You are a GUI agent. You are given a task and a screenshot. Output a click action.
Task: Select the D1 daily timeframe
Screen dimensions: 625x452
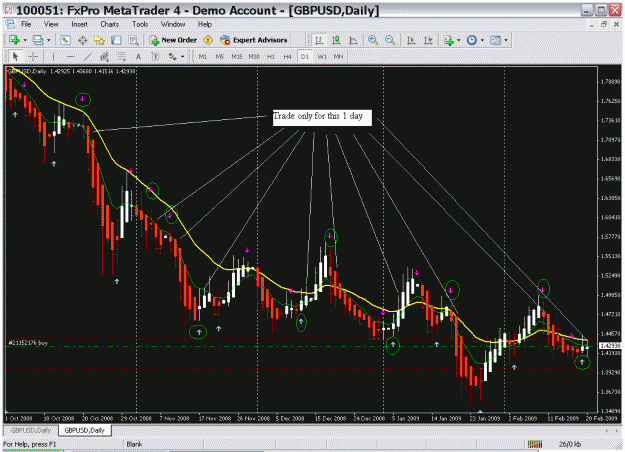[x=305, y=57]
